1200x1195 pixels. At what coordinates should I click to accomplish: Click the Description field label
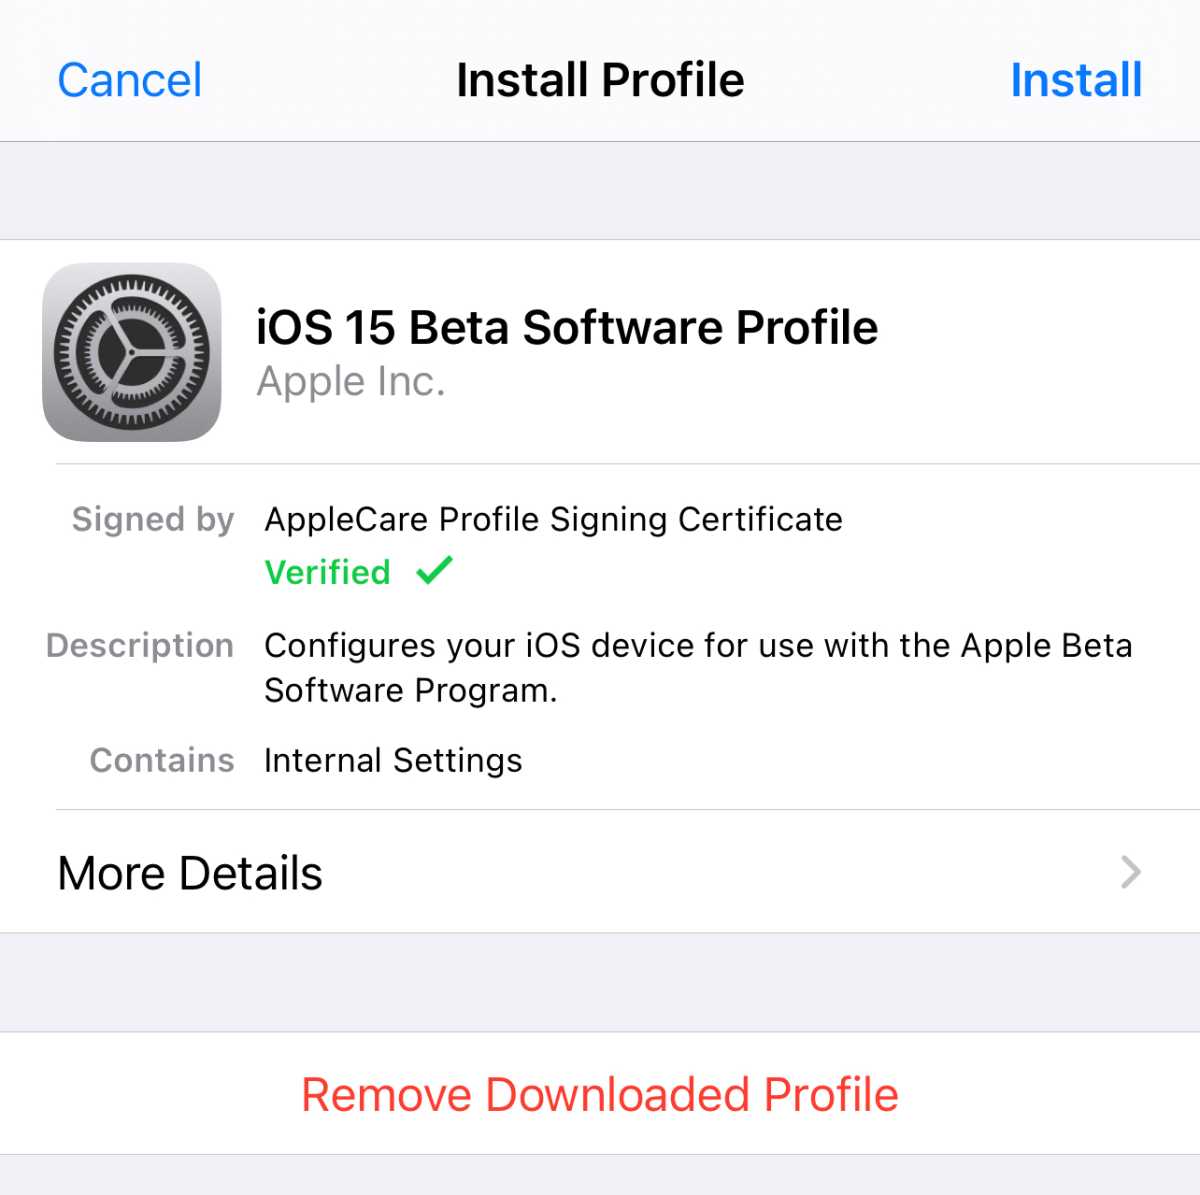[x=140, y=645]
